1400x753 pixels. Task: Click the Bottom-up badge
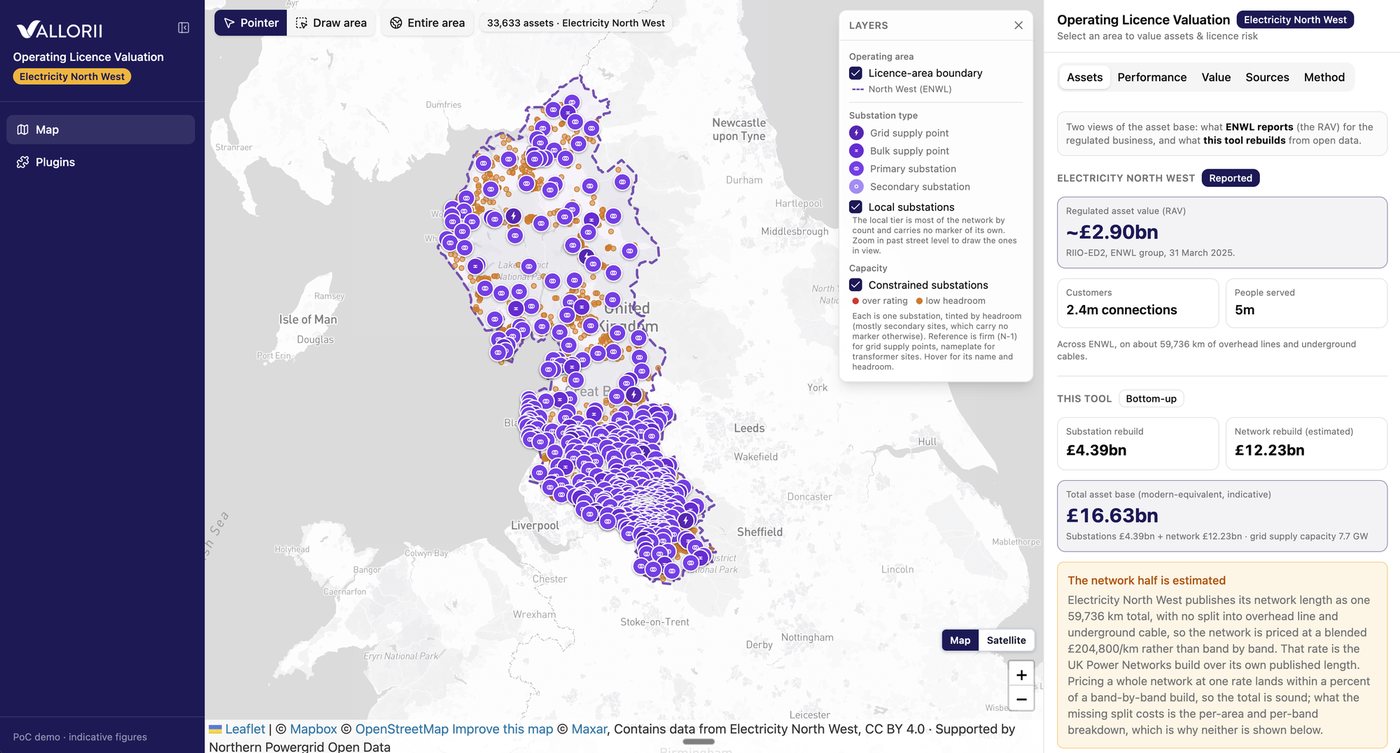point(1151,399)
